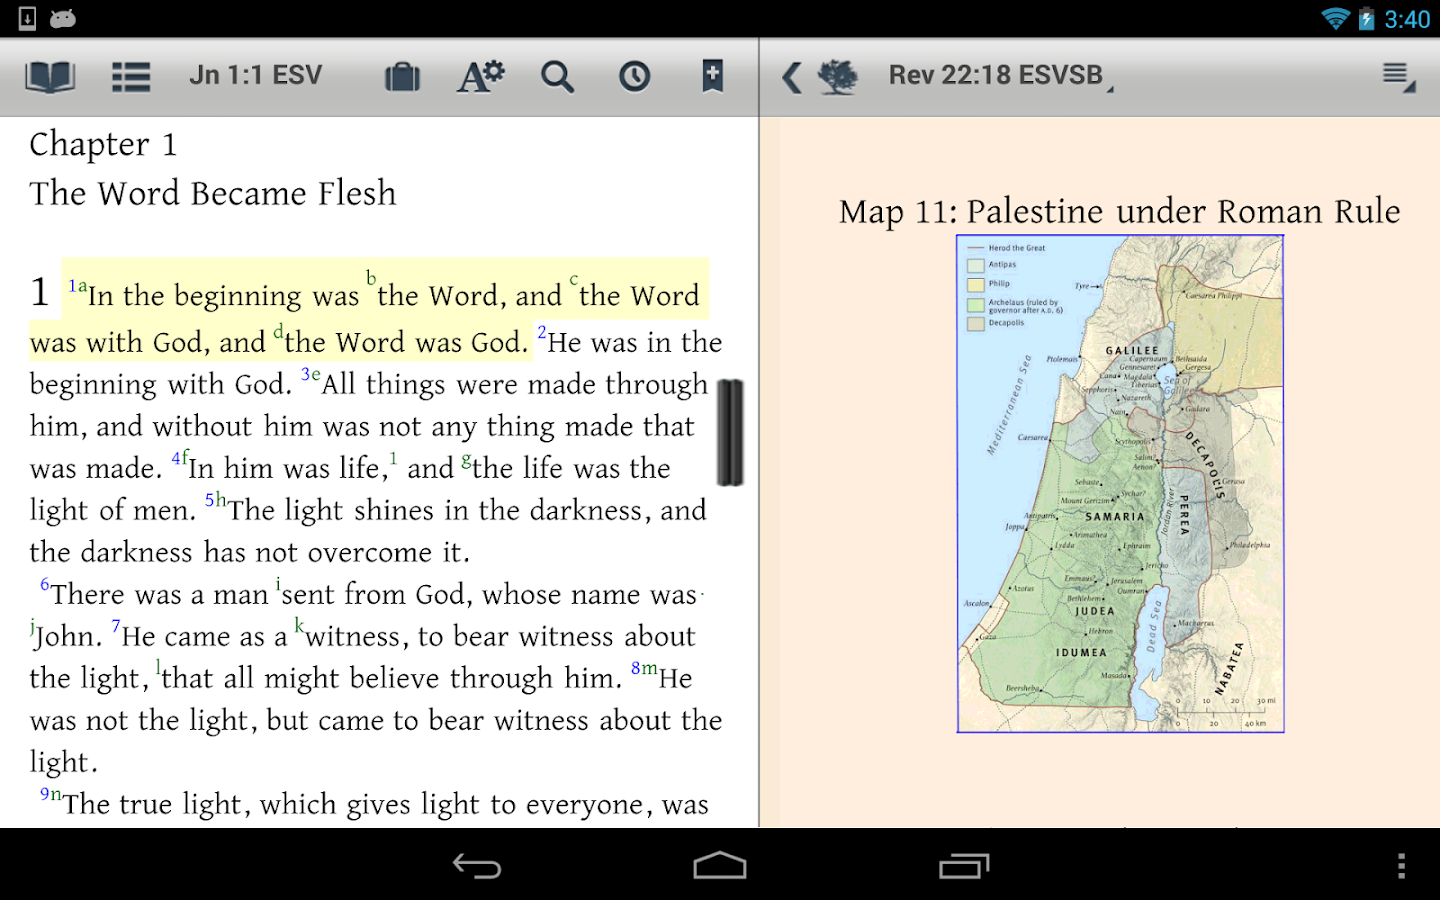Open the table of contents list icon

(131, 77)
